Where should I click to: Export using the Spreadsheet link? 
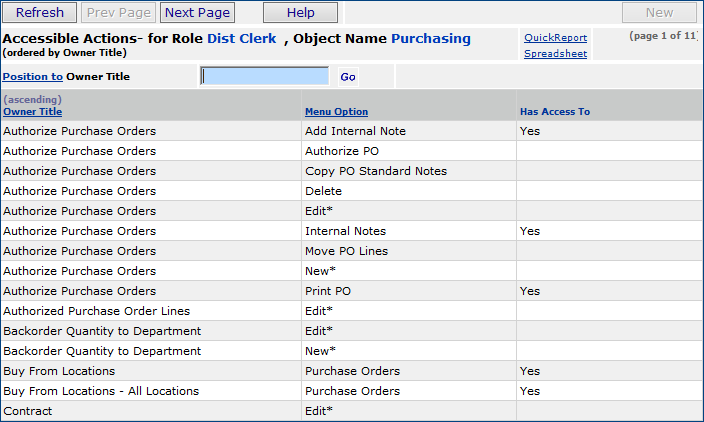pyautogui.click(x=555, y=54)
